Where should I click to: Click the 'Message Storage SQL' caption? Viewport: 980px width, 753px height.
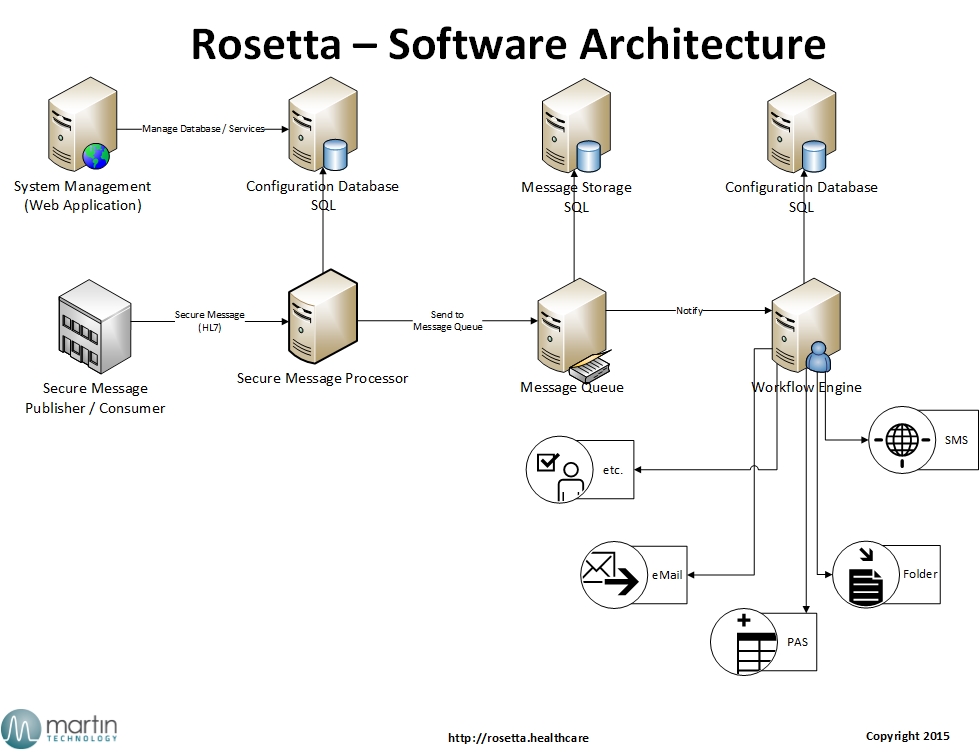(x=576, y=197)
